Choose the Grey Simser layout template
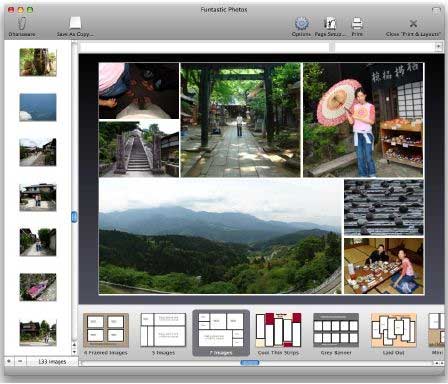Image resolution: width=448 pixels, height=384 pixels. coord(336,334)
